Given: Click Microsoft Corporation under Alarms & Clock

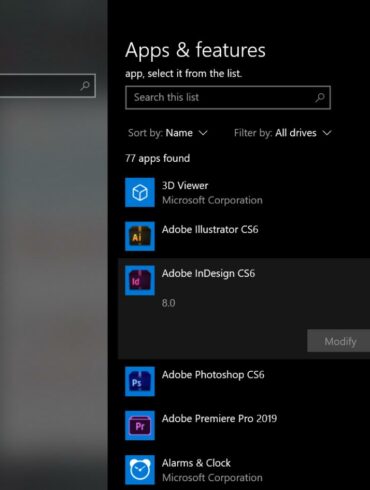Looking at the screenshot, I should [x=212, y=478].
